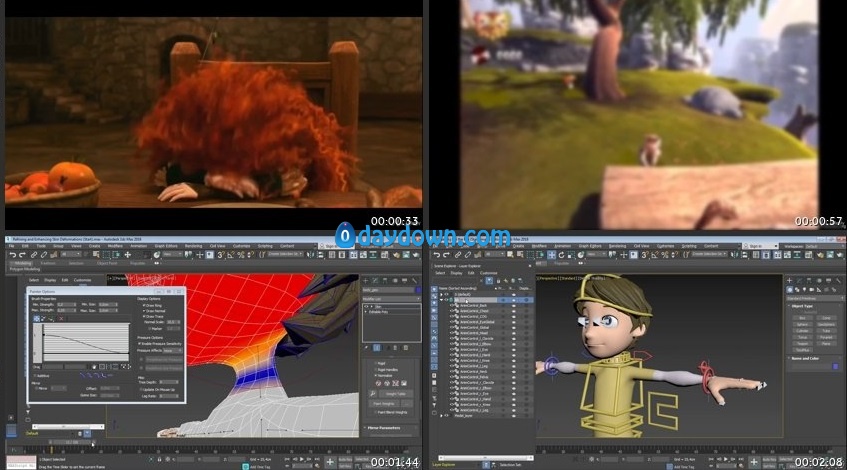Pick Select and Move tool in left window
Image resolution: width=847 pixels, height=470 pixels.
click(127, 254)
